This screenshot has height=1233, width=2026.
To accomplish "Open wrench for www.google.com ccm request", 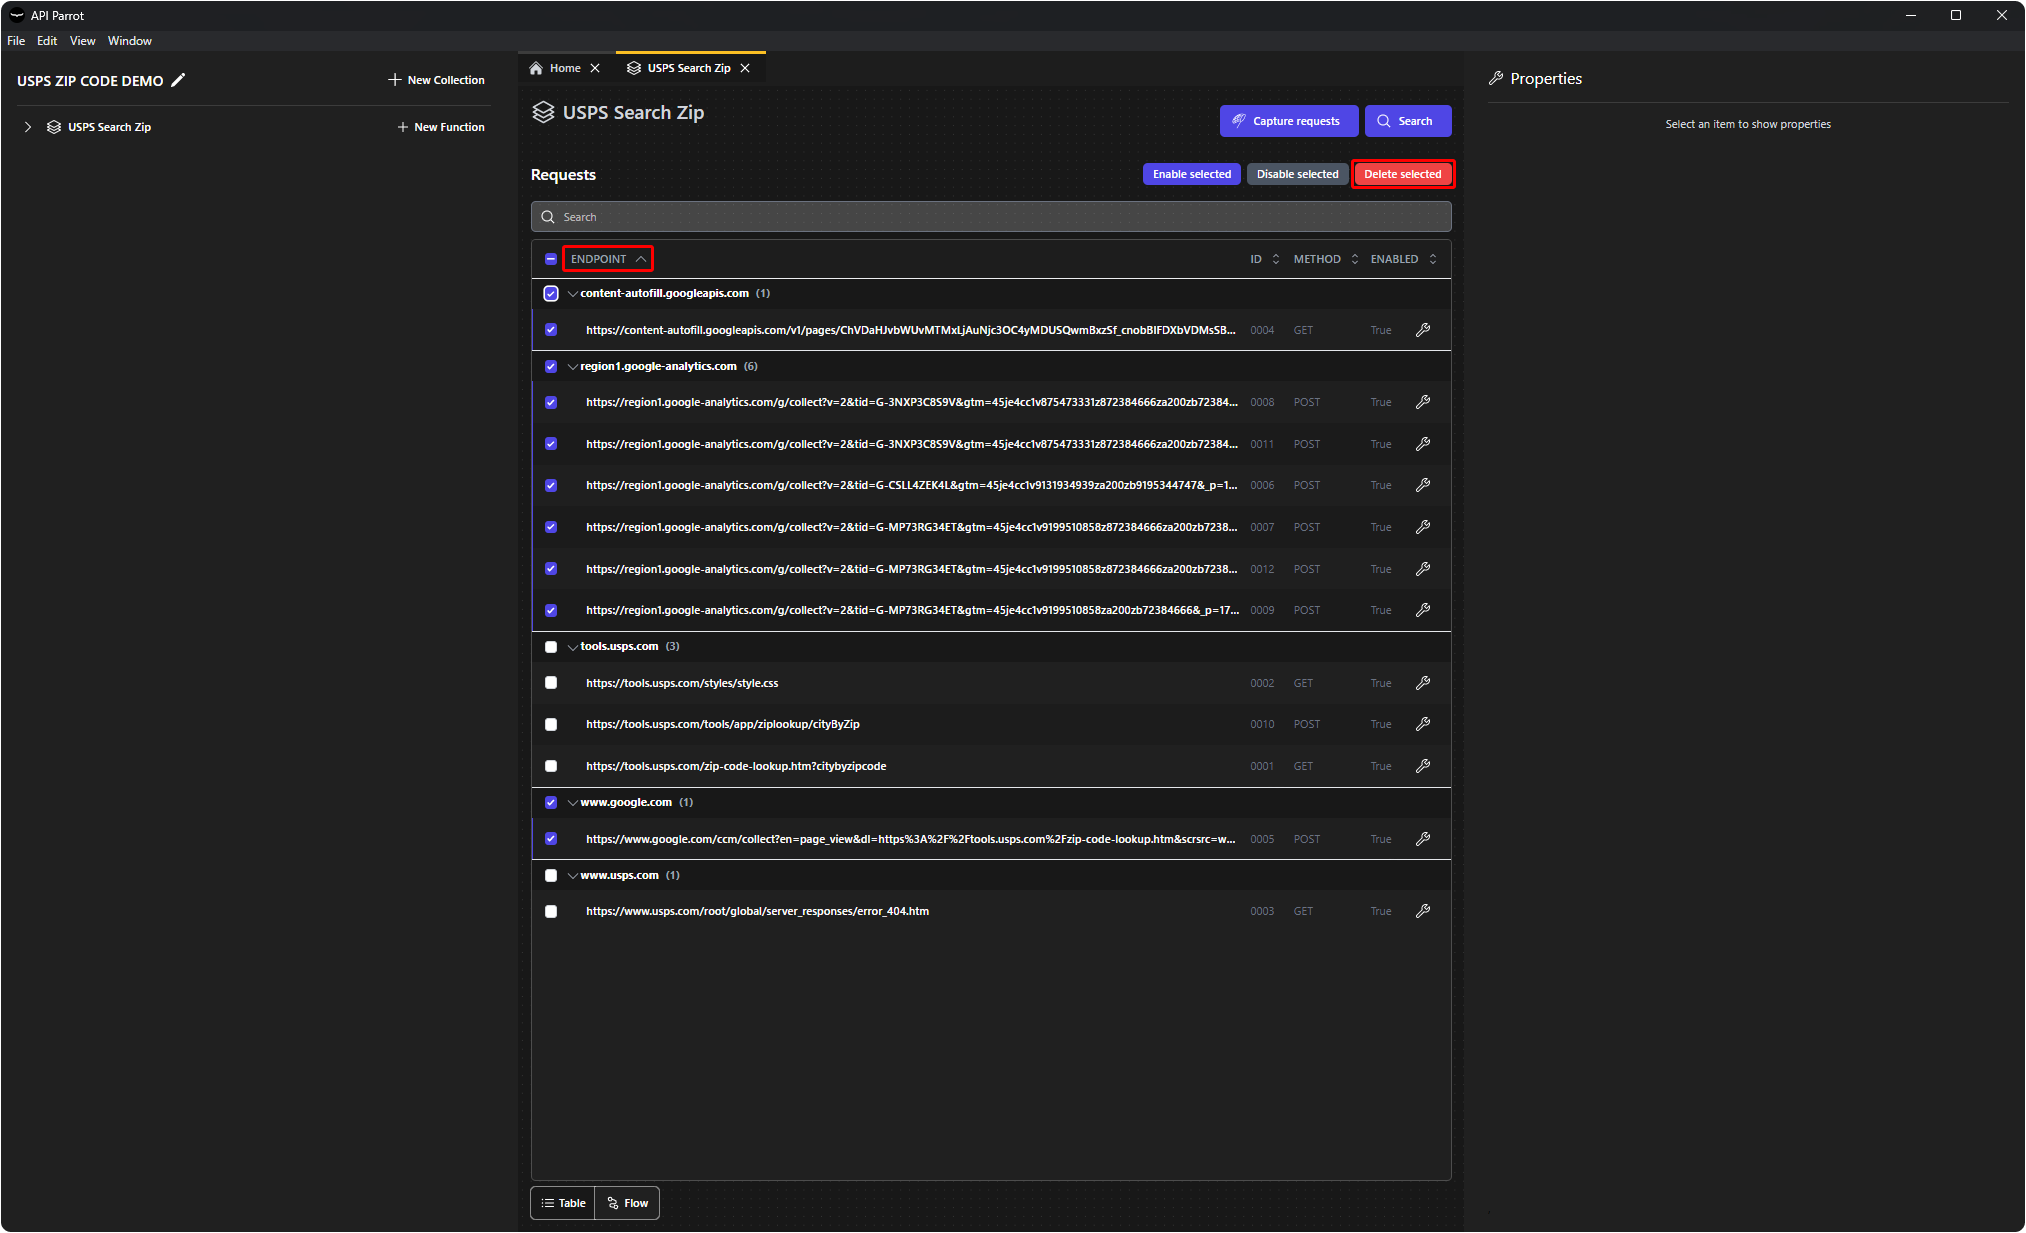I will [x=1423, y=839].
